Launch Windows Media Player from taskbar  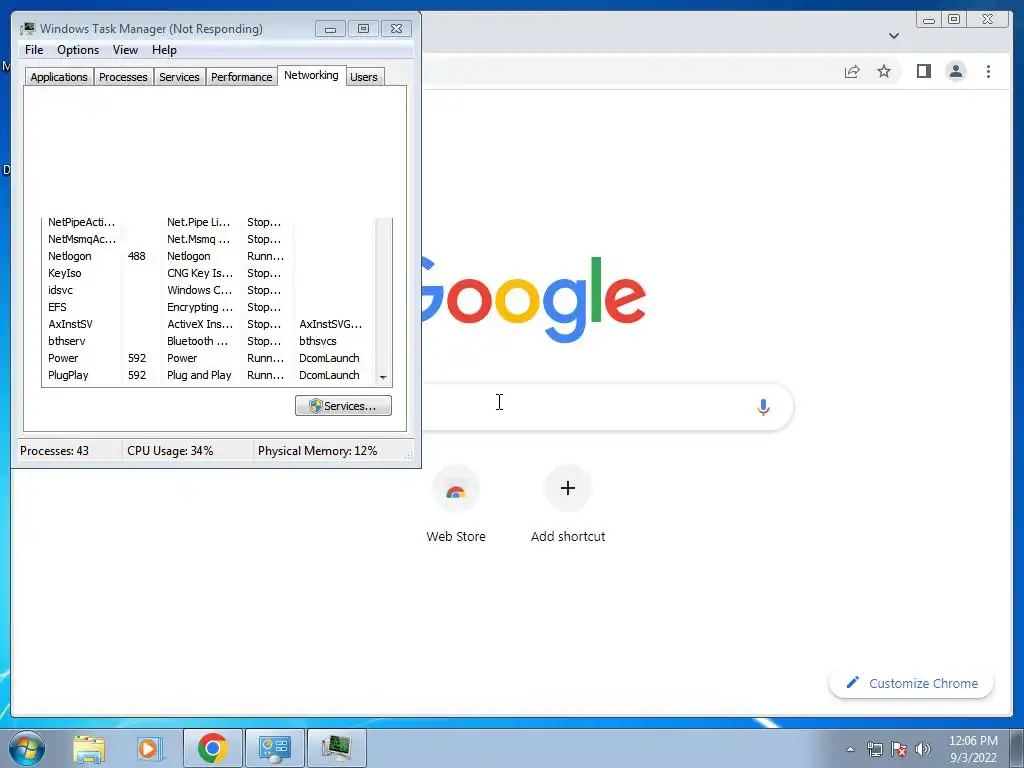(148, 748)
